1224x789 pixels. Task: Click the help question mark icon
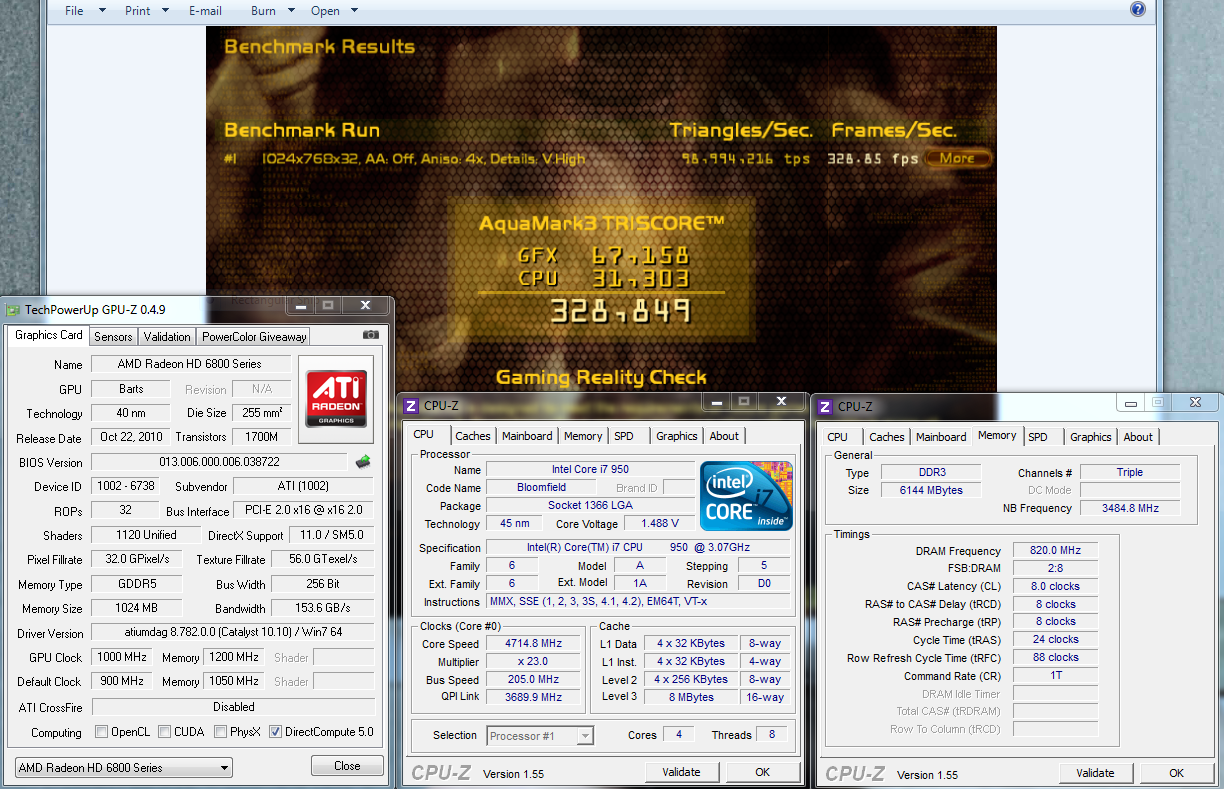tap(1138, 9)
